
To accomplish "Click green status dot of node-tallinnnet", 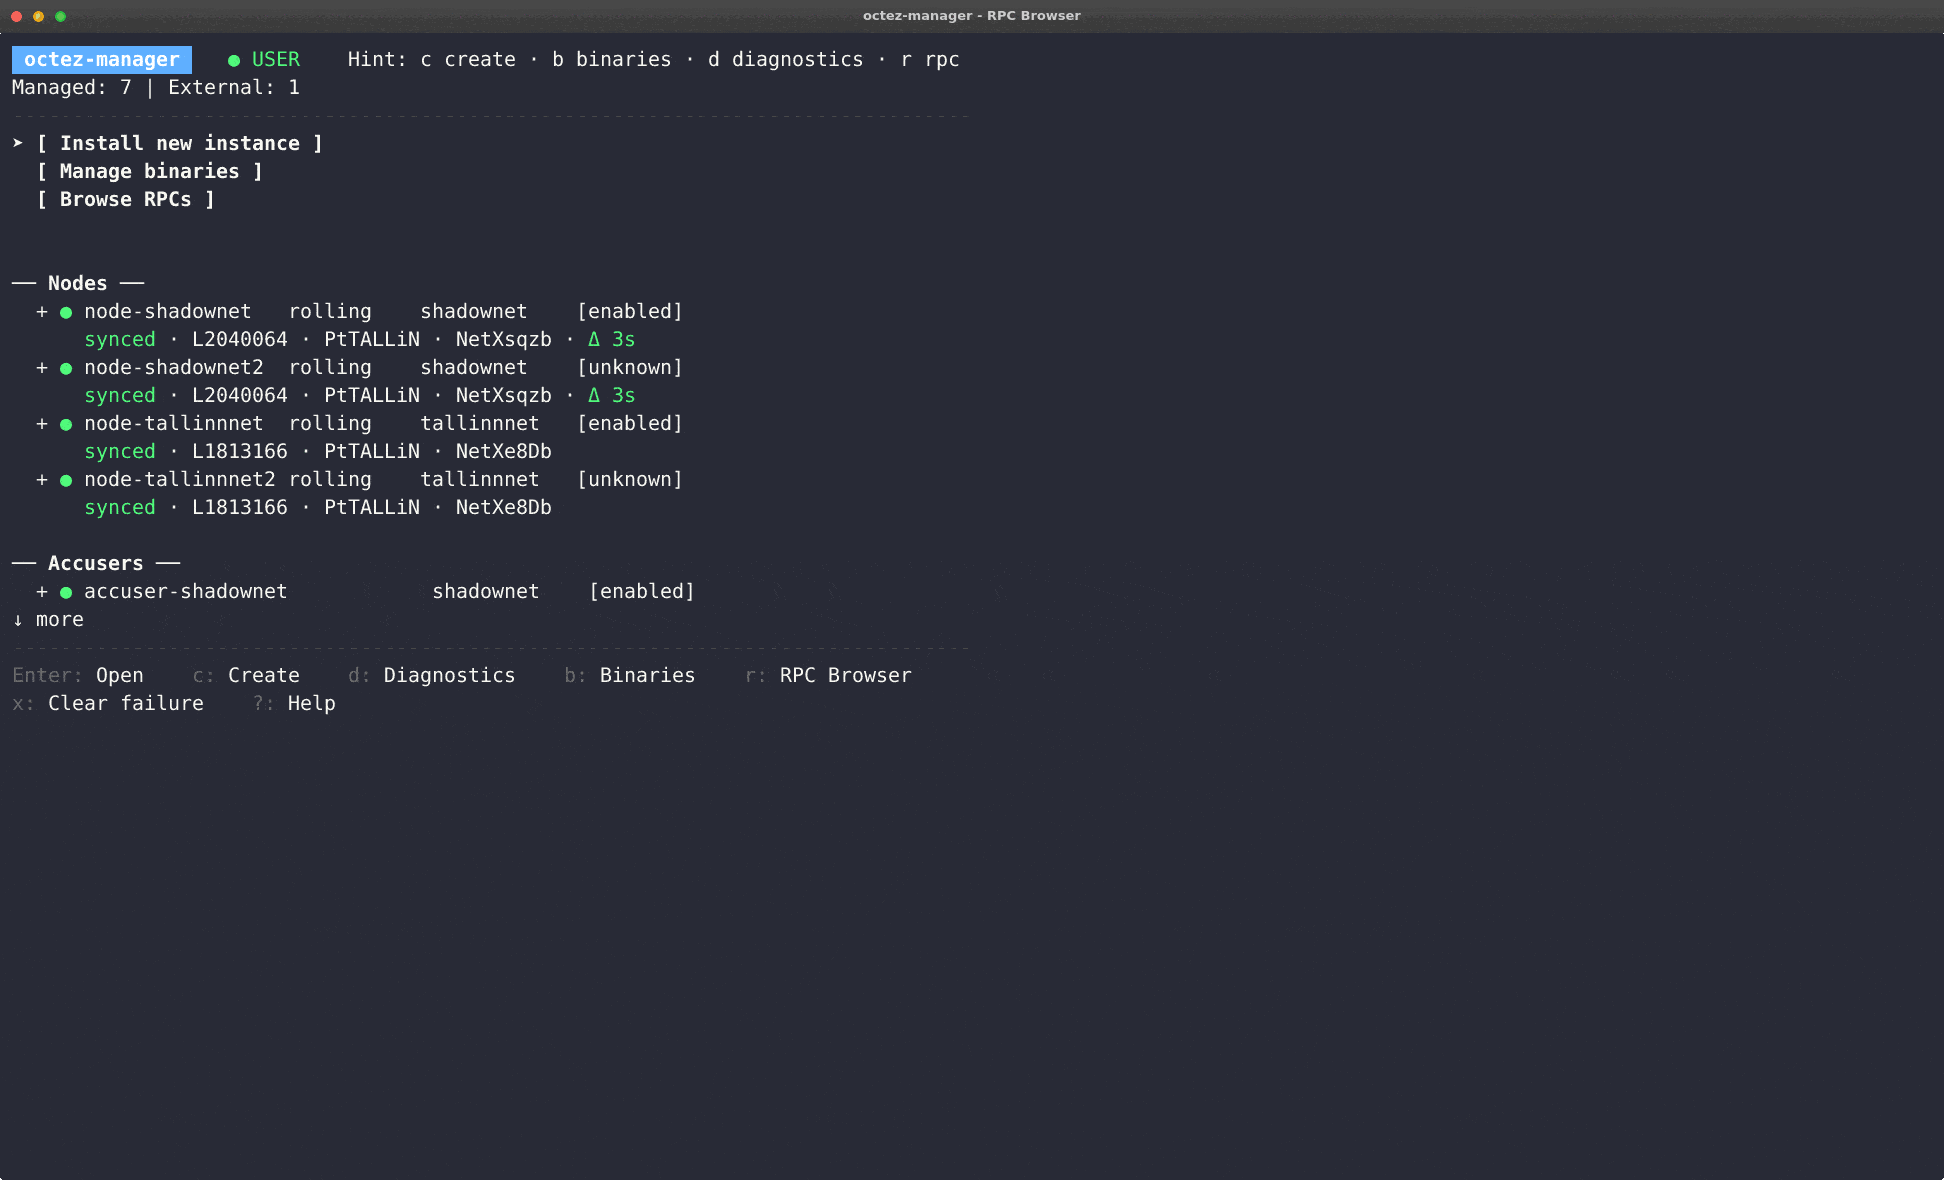I will pyautogui.click(x=66, y=425).
